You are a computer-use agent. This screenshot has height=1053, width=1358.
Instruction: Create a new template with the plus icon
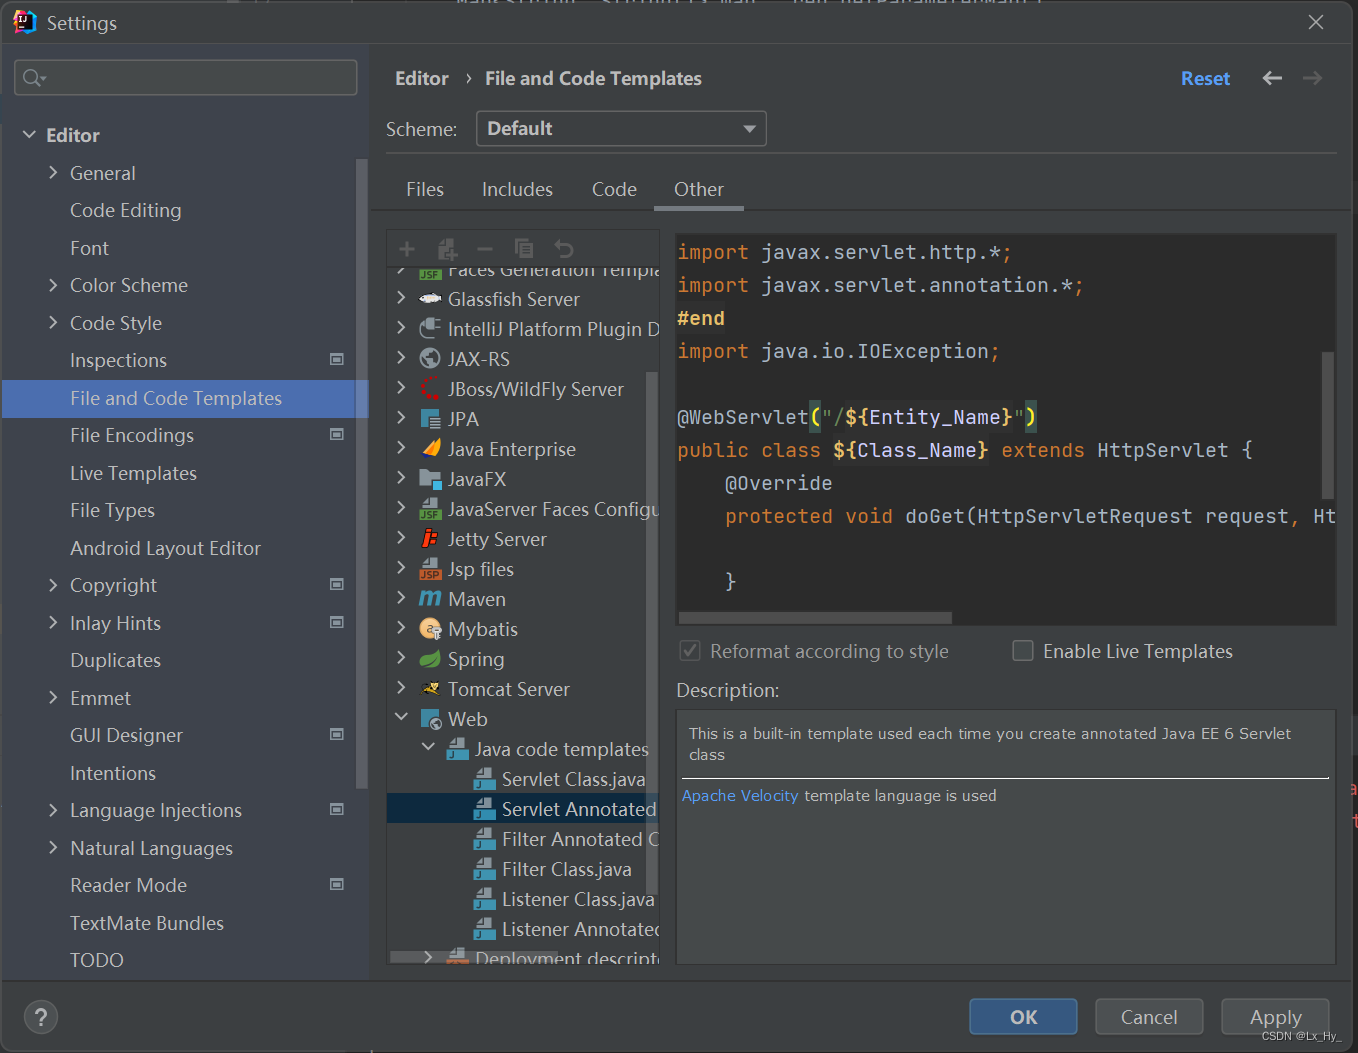click(406, 248)
